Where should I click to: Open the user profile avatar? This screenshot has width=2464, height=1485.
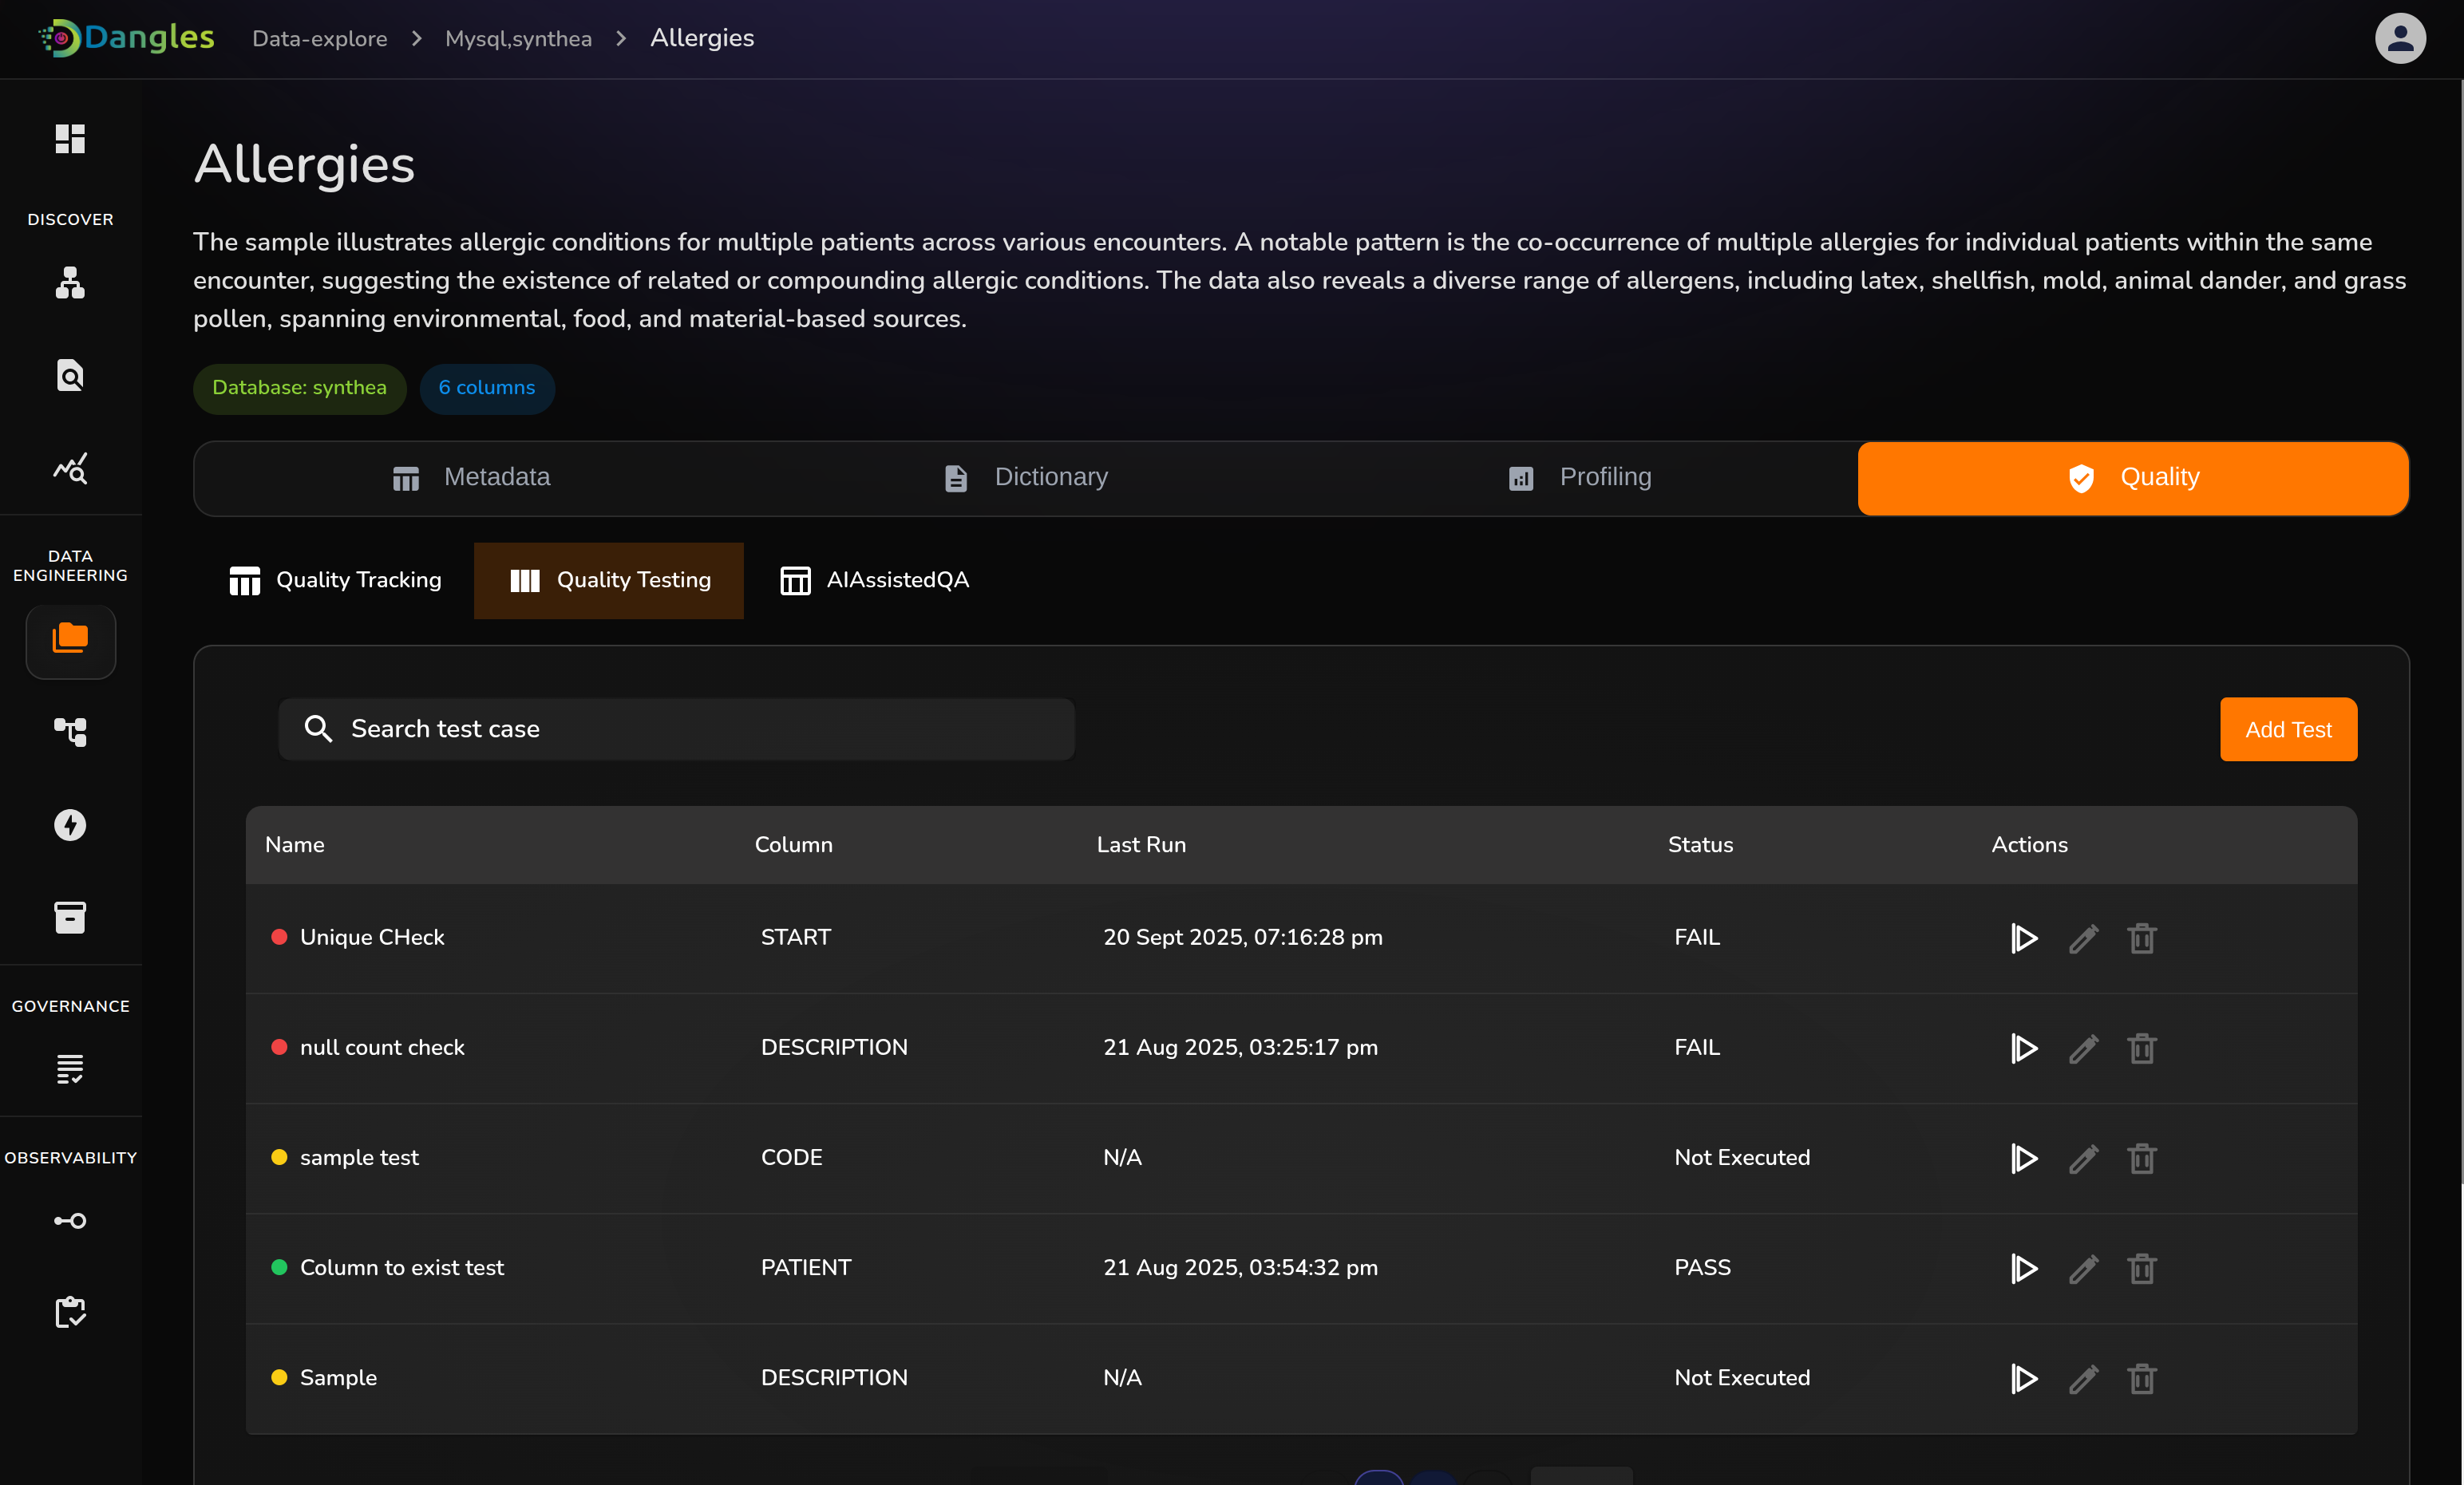2399,38
